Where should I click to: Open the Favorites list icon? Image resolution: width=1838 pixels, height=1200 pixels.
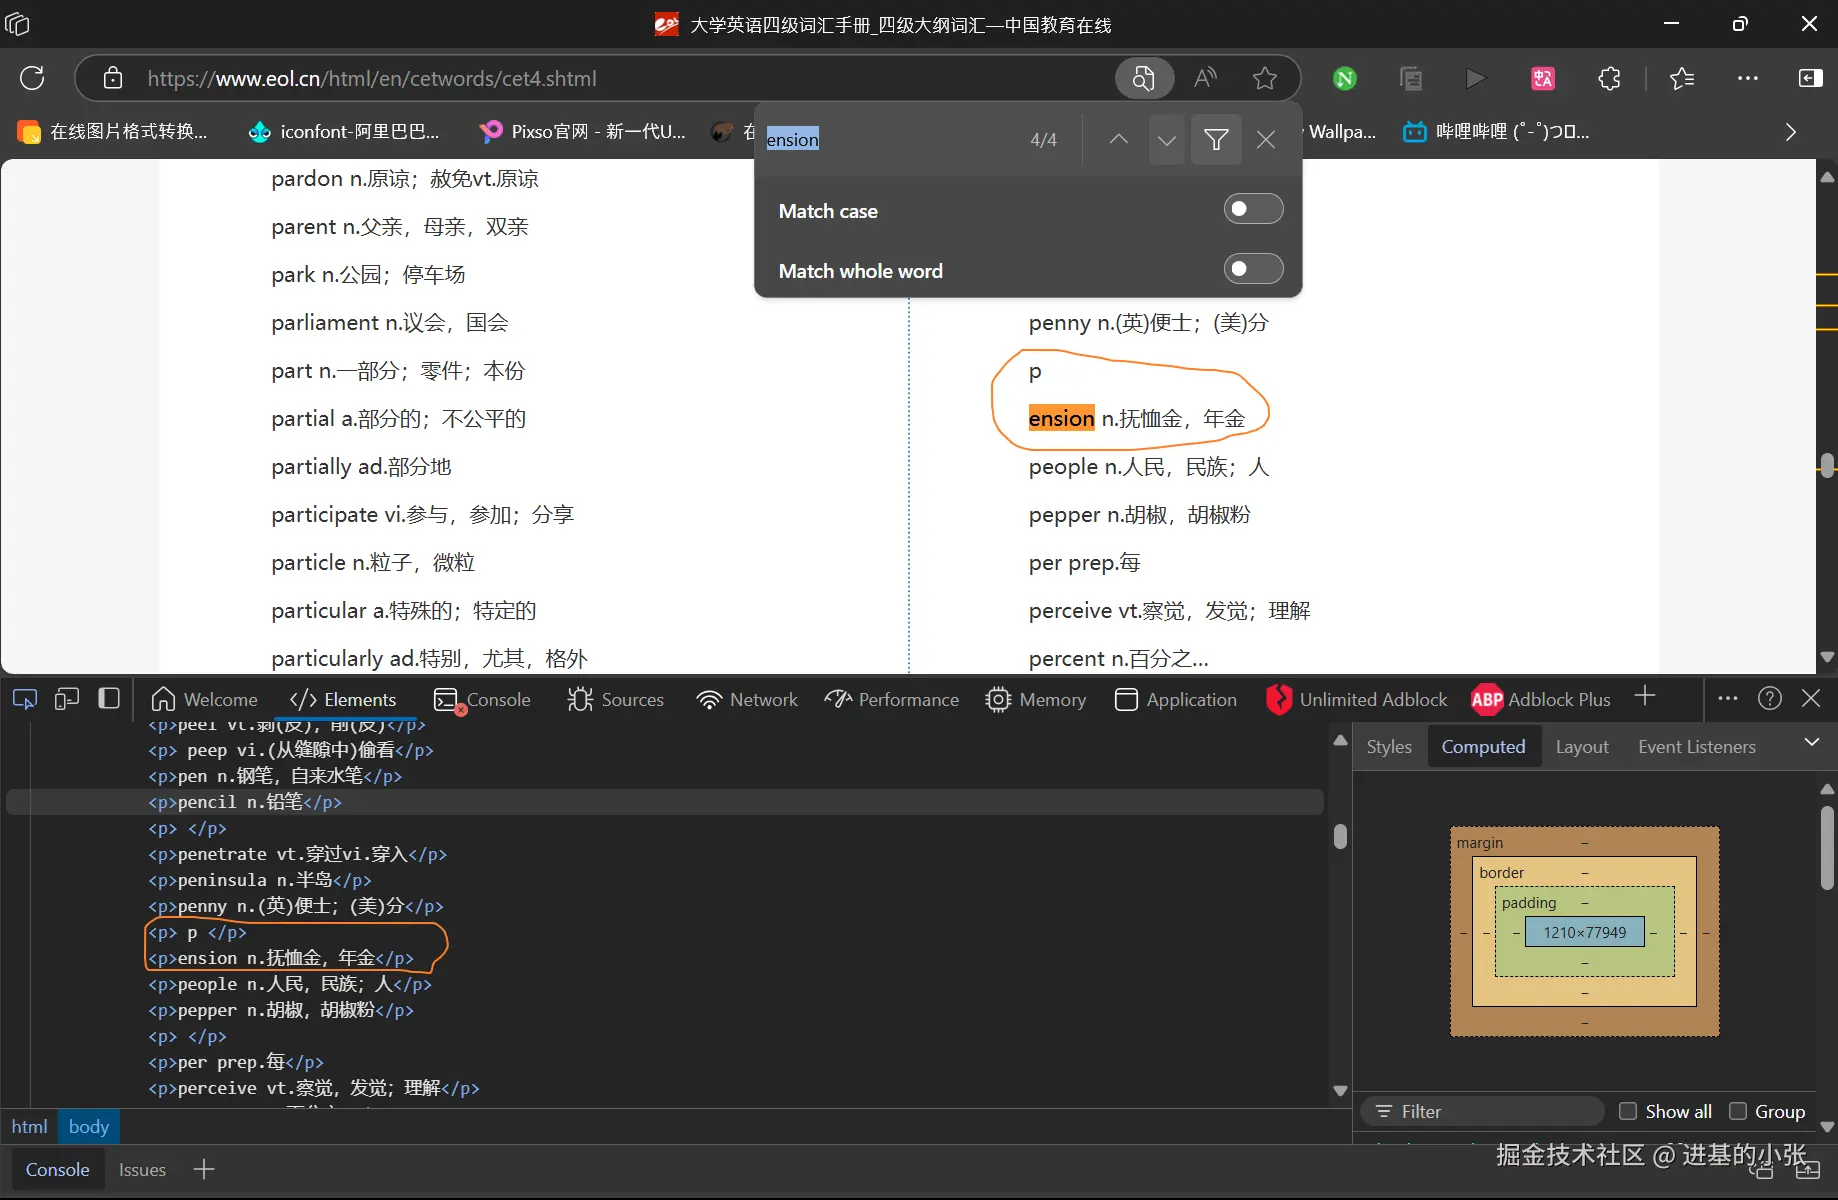(x=1682, y=78)
